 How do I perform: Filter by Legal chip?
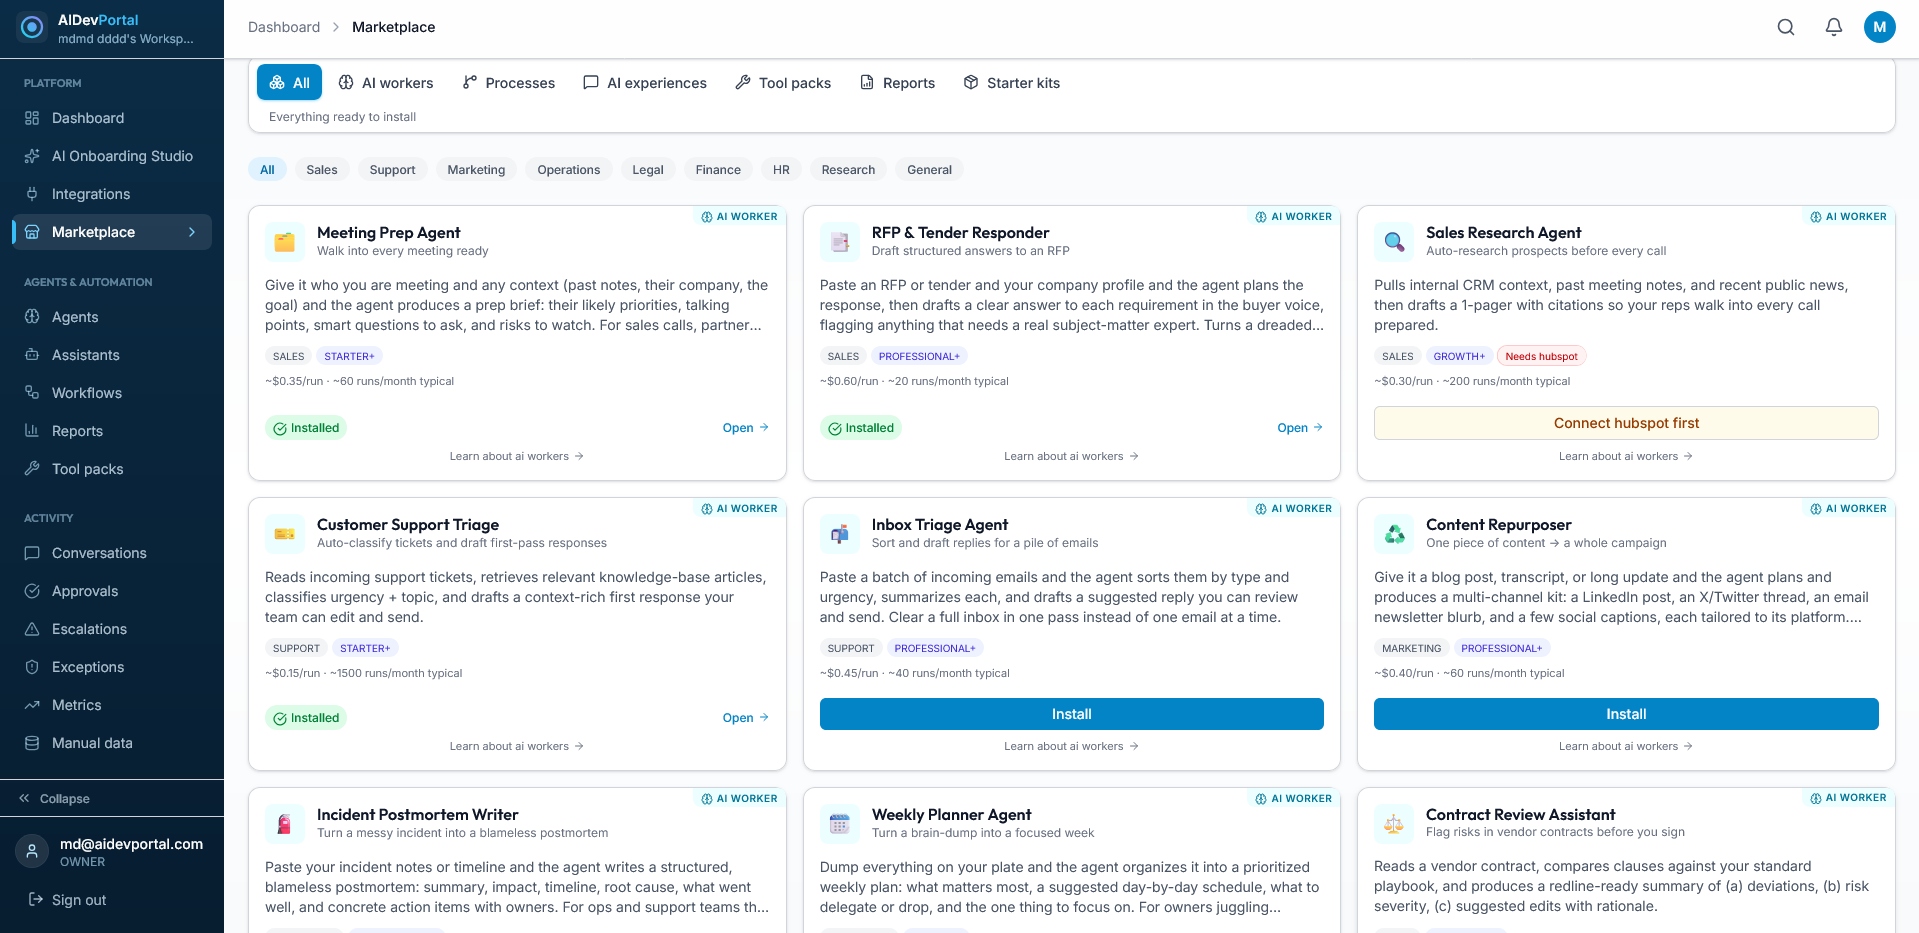coord(648,170)
